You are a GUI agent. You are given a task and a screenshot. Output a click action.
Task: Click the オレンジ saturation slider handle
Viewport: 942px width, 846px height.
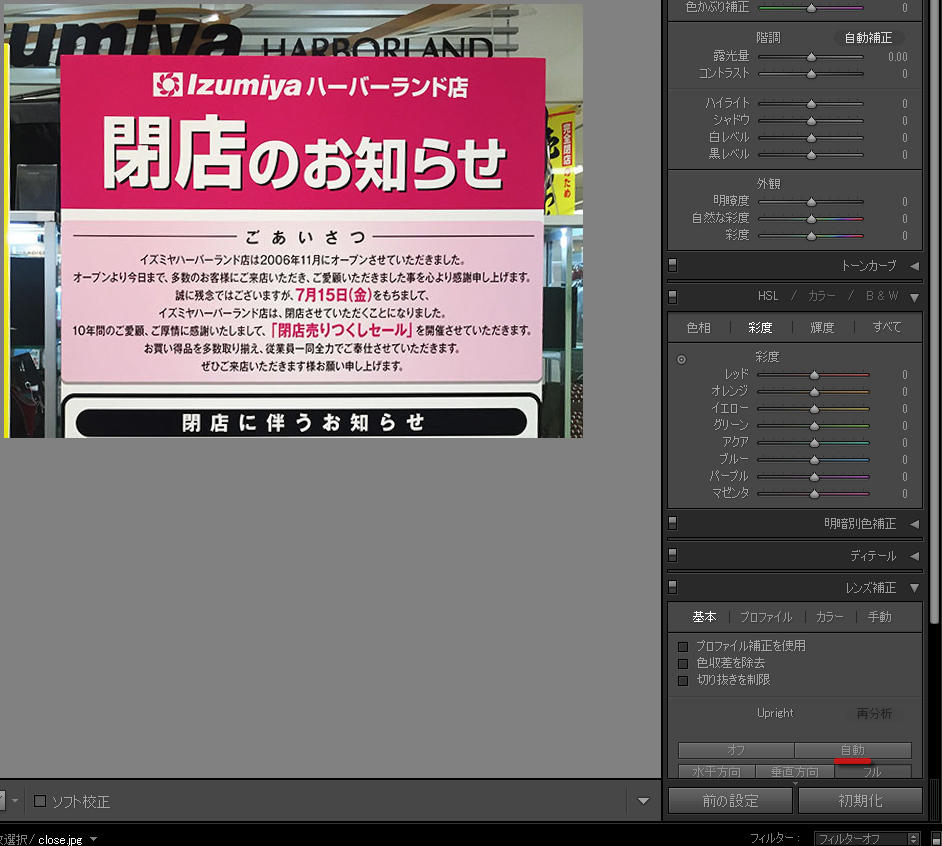pyautogui.click(x=814, y=392)
